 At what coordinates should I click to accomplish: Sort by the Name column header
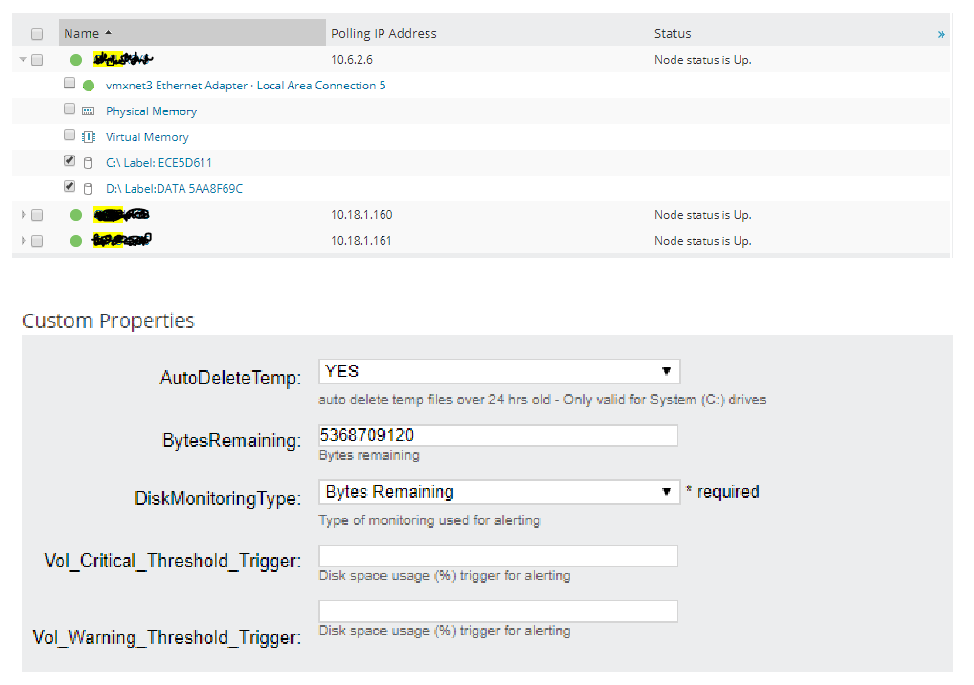point(193,33)
